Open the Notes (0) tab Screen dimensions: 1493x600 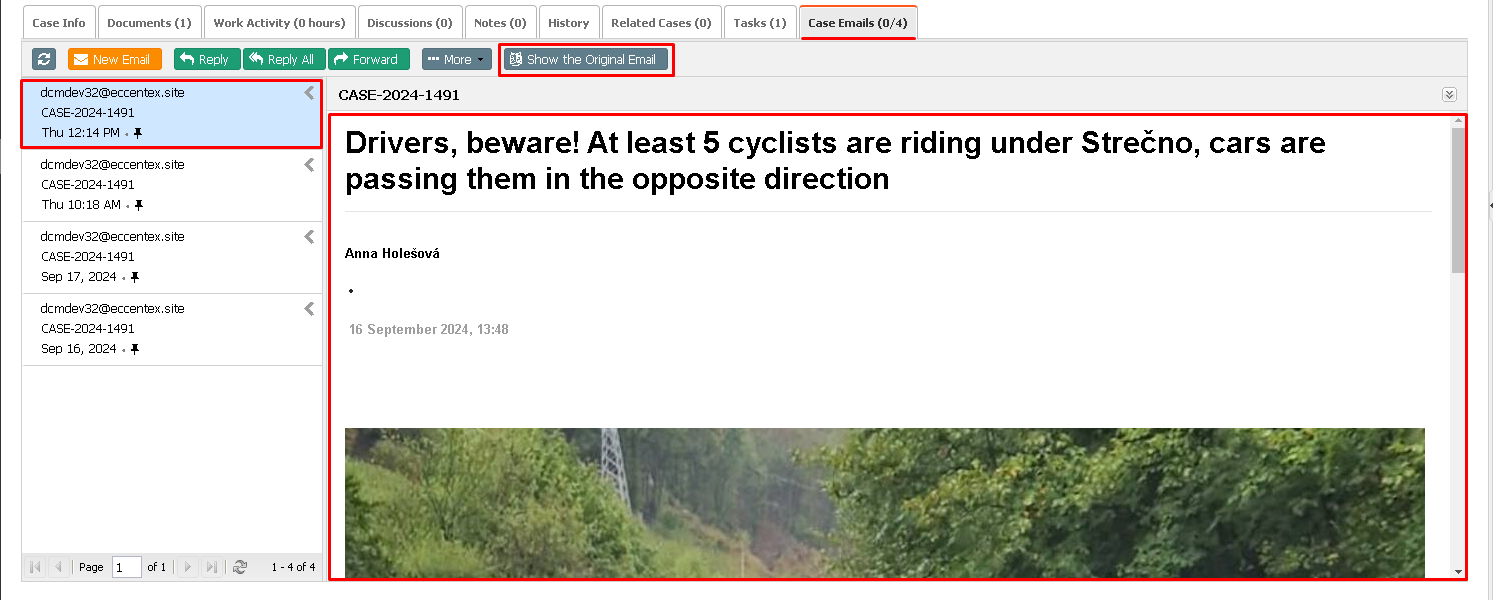click(500, 22)
